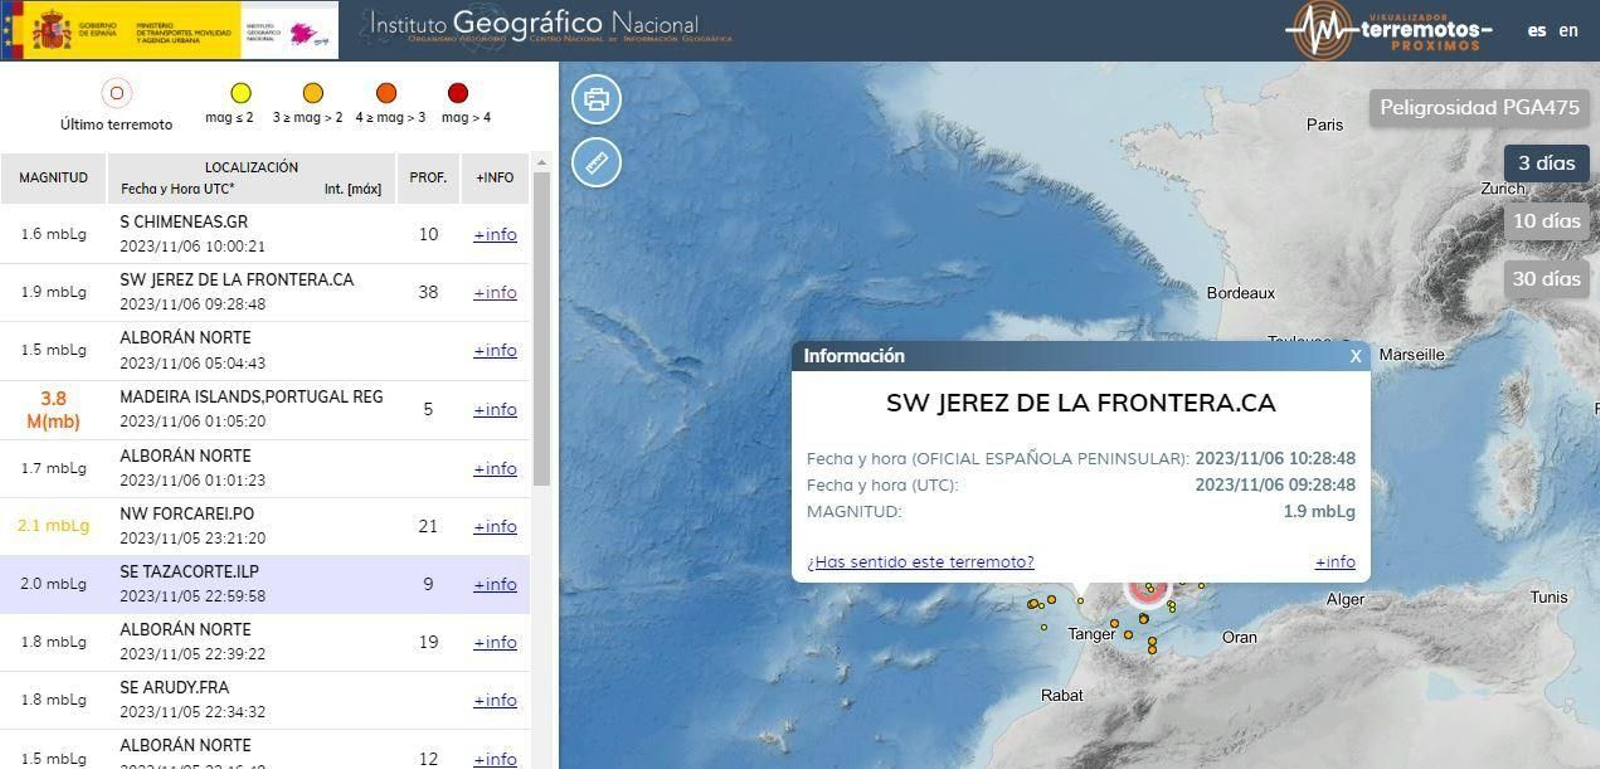This screenshot has height=769, width=1600.
Task: Click the 1.9 mbLg value in popup
Action: [x=1319, y=511]
